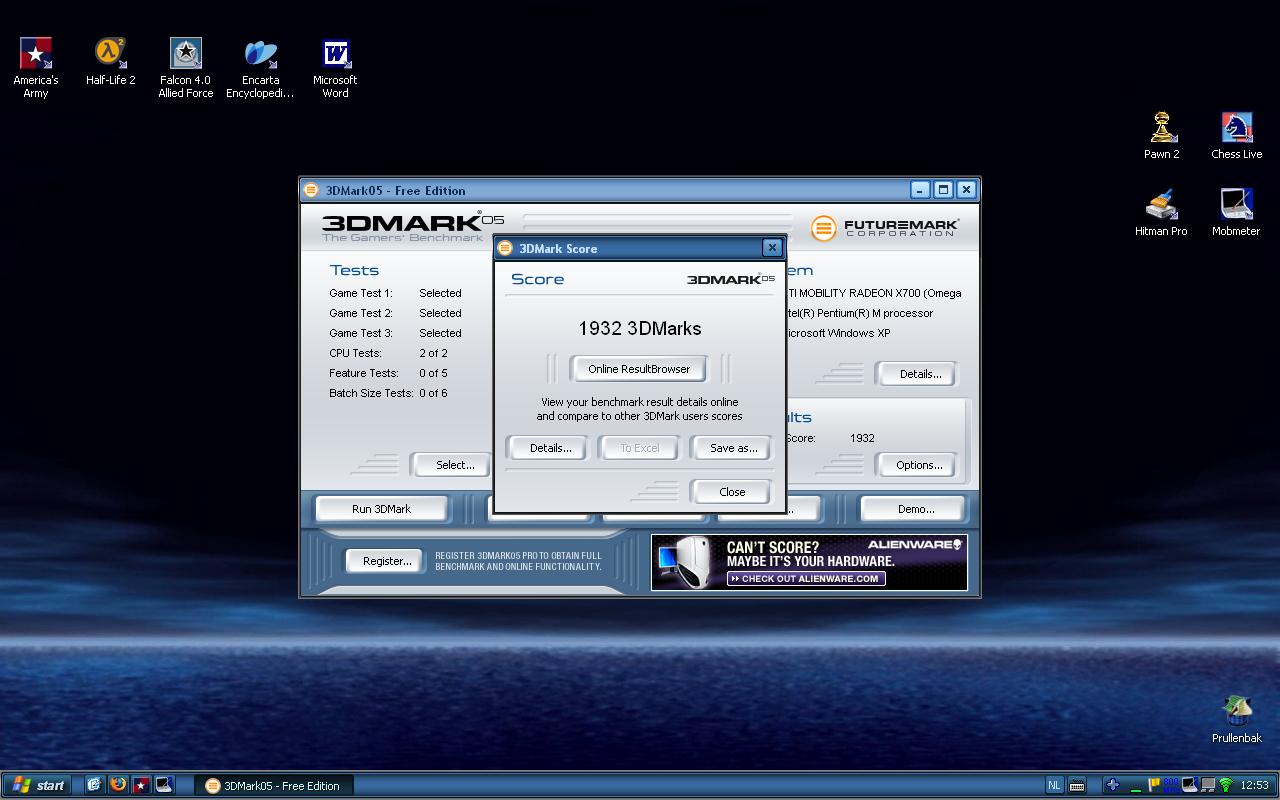The height and width of the screenshot is (800, 1280).
Task: Click the first quick launch icon beside Start
Action: [x=94, y=785]
